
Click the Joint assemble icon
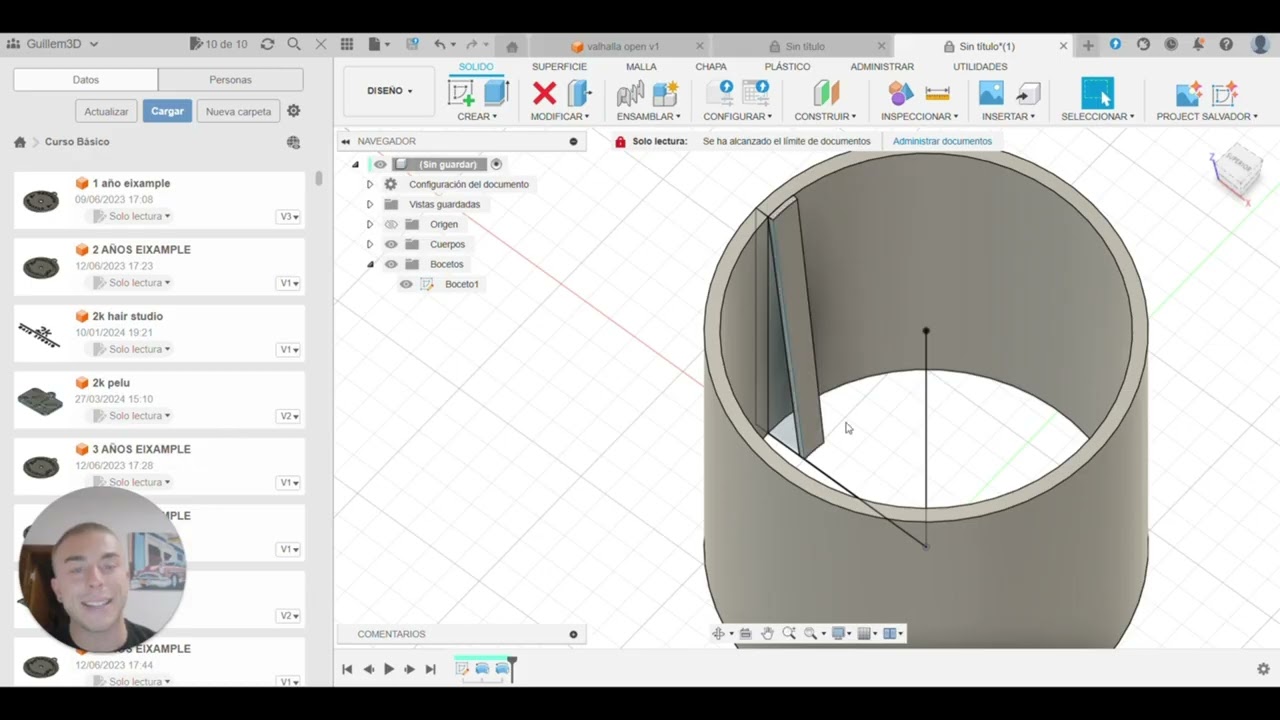point(630,94)
